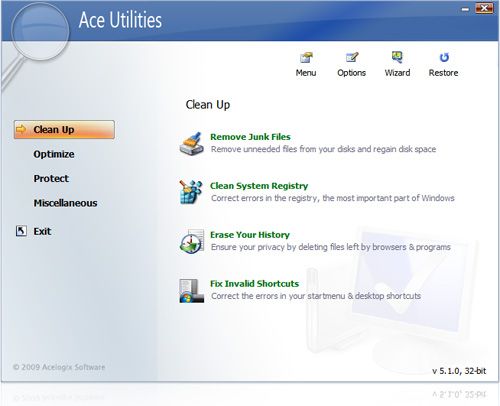500x406 pixels.
Task: Open the Erase Your History link
Action: (250, 235)
